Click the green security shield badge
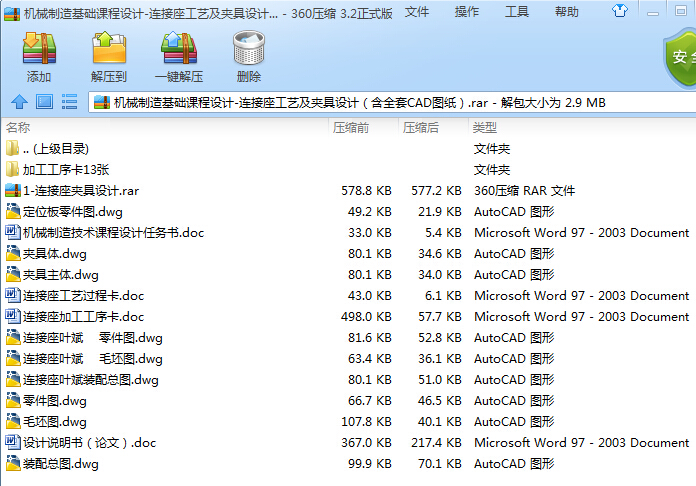 (680, 58)
